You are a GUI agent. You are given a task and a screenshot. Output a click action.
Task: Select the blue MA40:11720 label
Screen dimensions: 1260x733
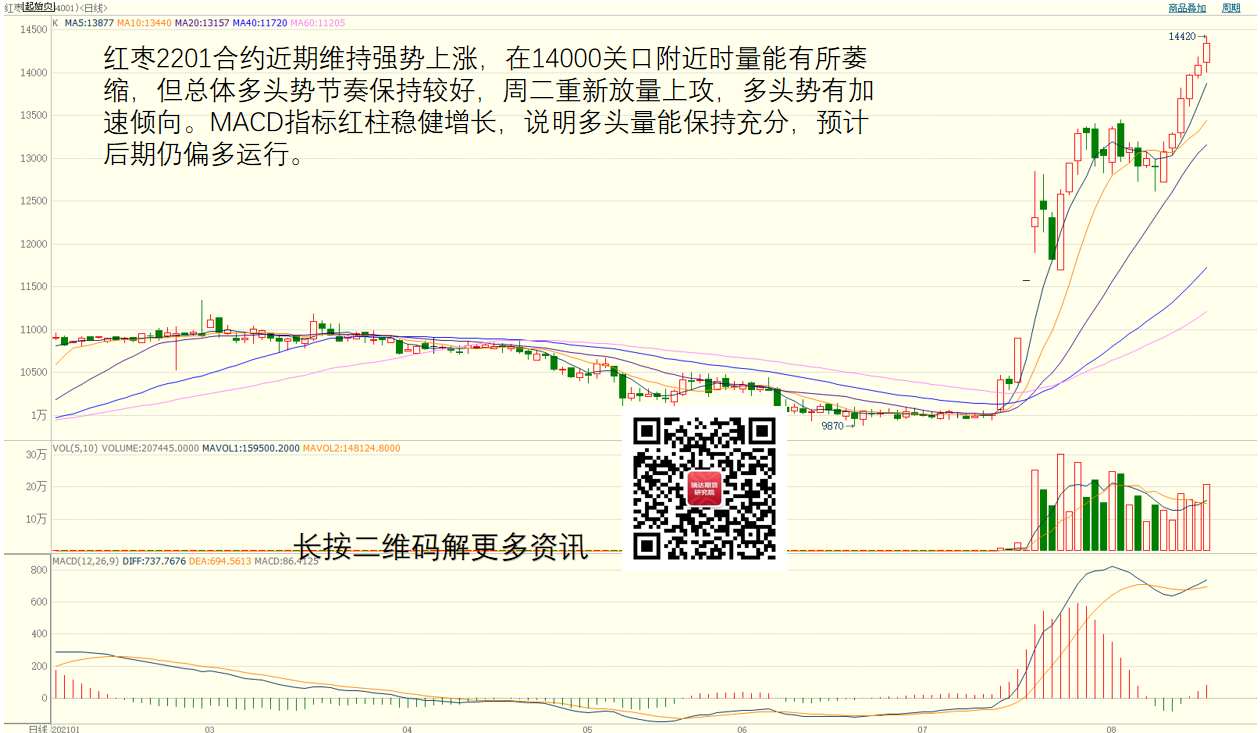pyautogui.click(x=260, y=22)
